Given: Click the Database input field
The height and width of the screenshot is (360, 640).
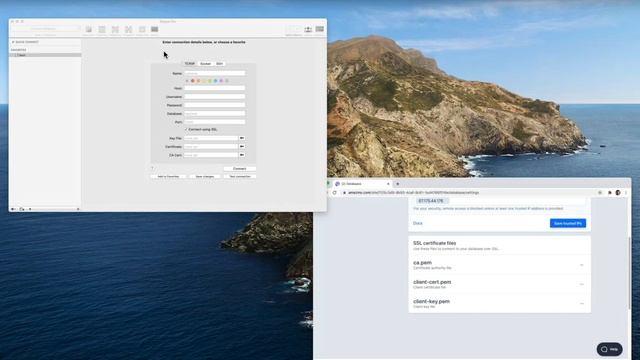Looking at the screenshot, I should (215, 113).
